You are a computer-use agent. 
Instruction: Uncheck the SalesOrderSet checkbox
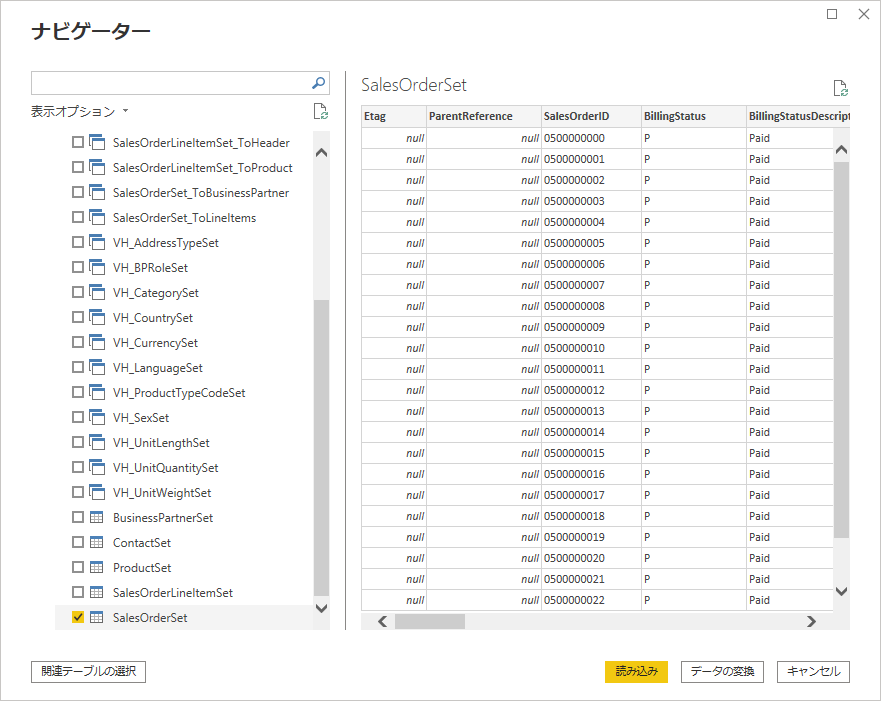pyautogui.click(x=78, y=617)
